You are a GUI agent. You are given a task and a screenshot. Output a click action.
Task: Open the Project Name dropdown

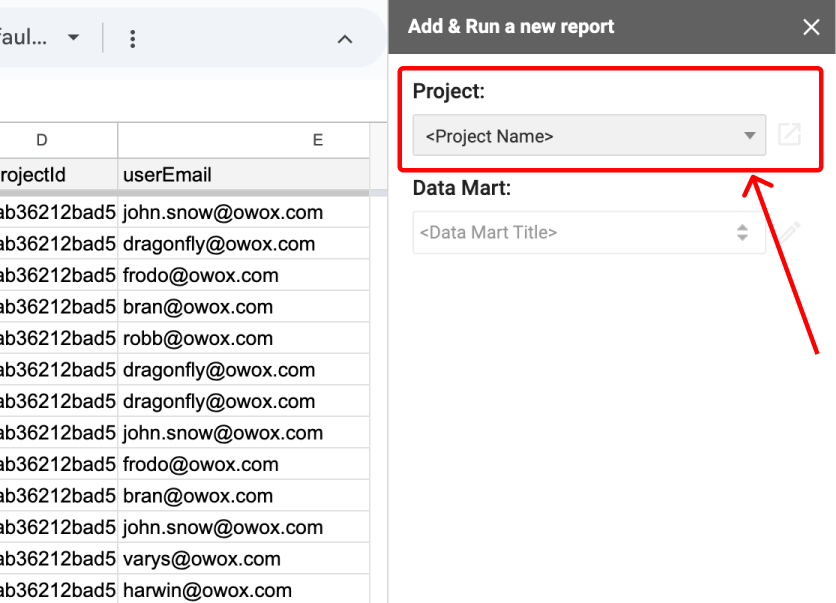pos(589,135)
